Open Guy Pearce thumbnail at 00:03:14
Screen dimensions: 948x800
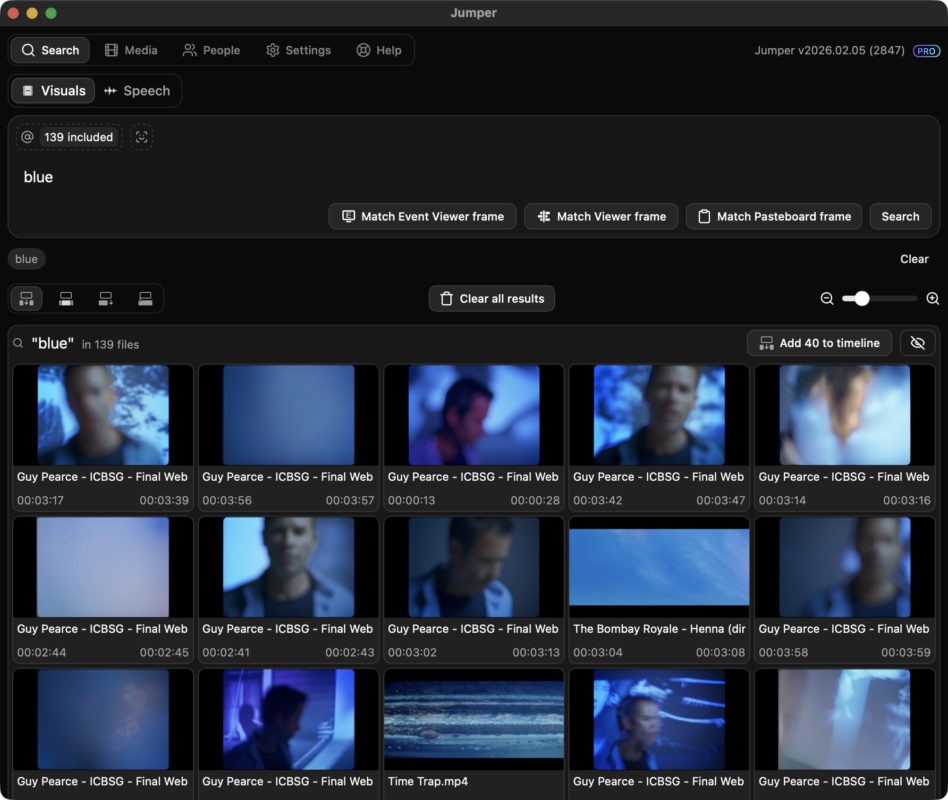[x=845, y=415]
